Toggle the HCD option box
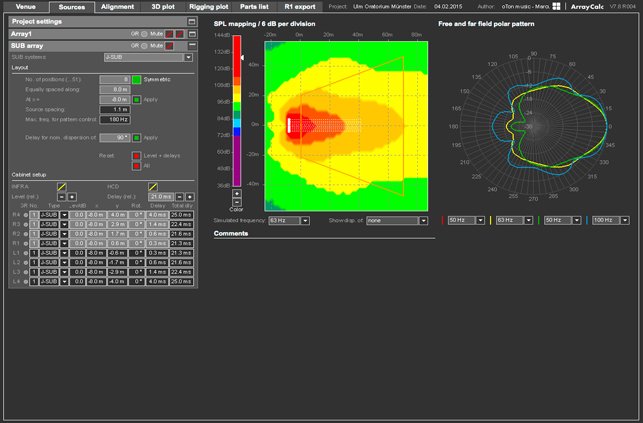The image size is (643, 423). click(x=153, y=187)
